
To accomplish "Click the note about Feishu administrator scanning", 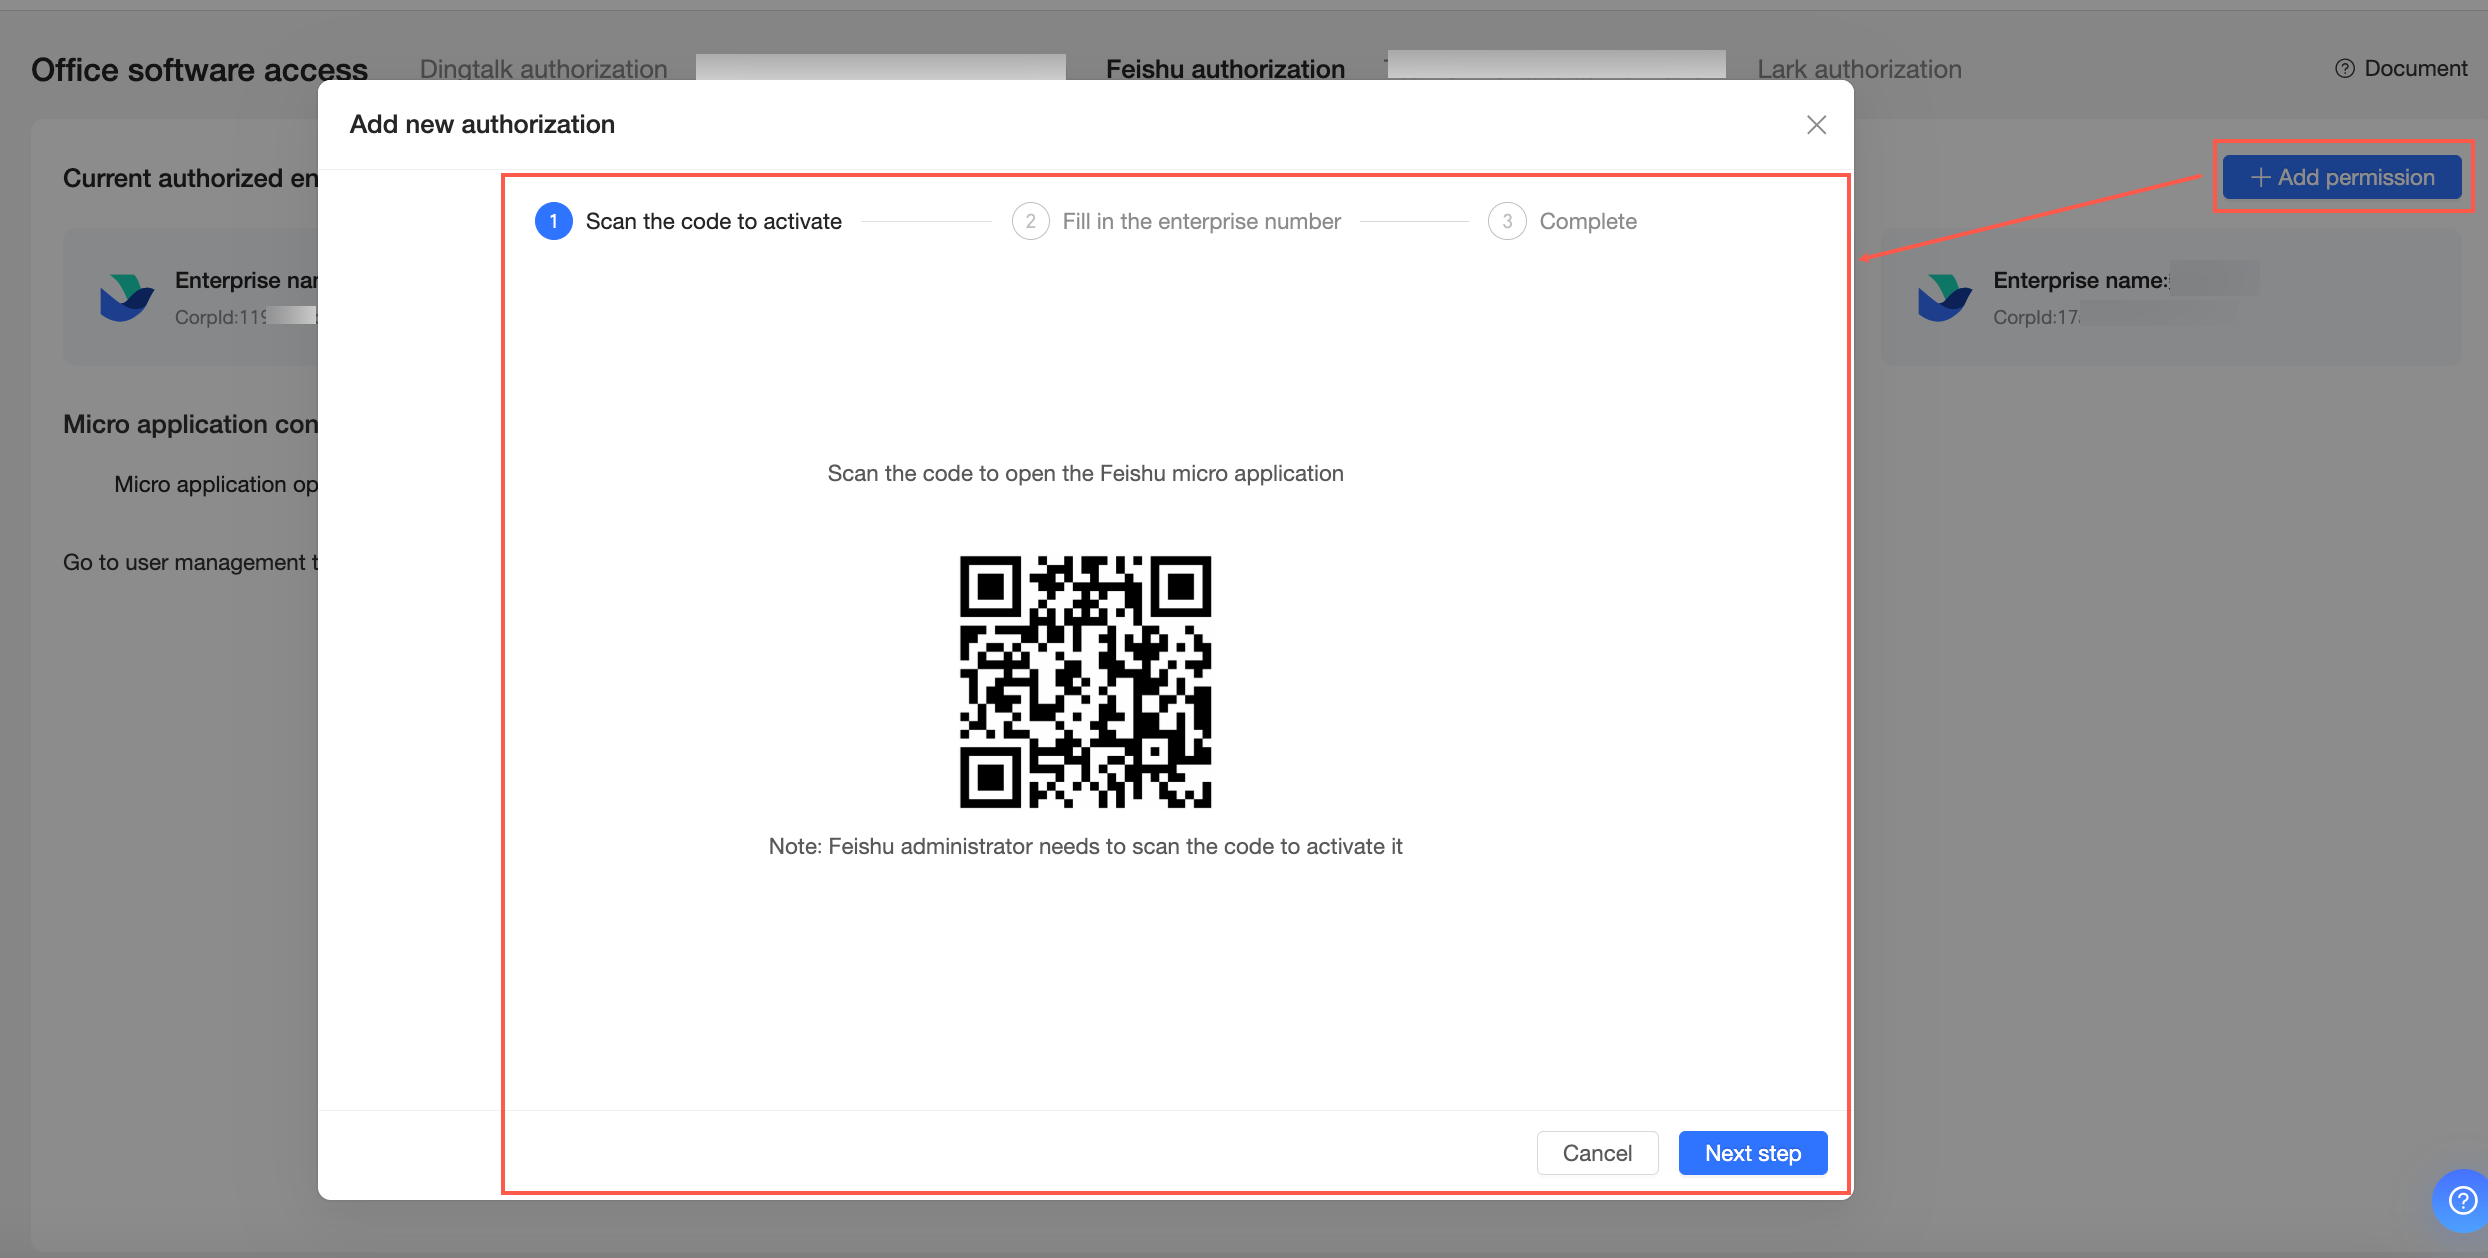I will (1085, 846).
